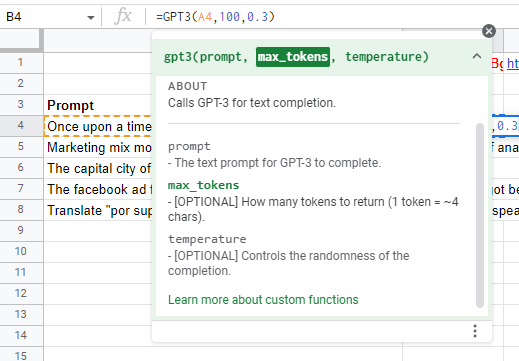This screenshot has height=361, width=519.
Task: Select cell with Once upon a time
Action: click(x=98, y=126)
